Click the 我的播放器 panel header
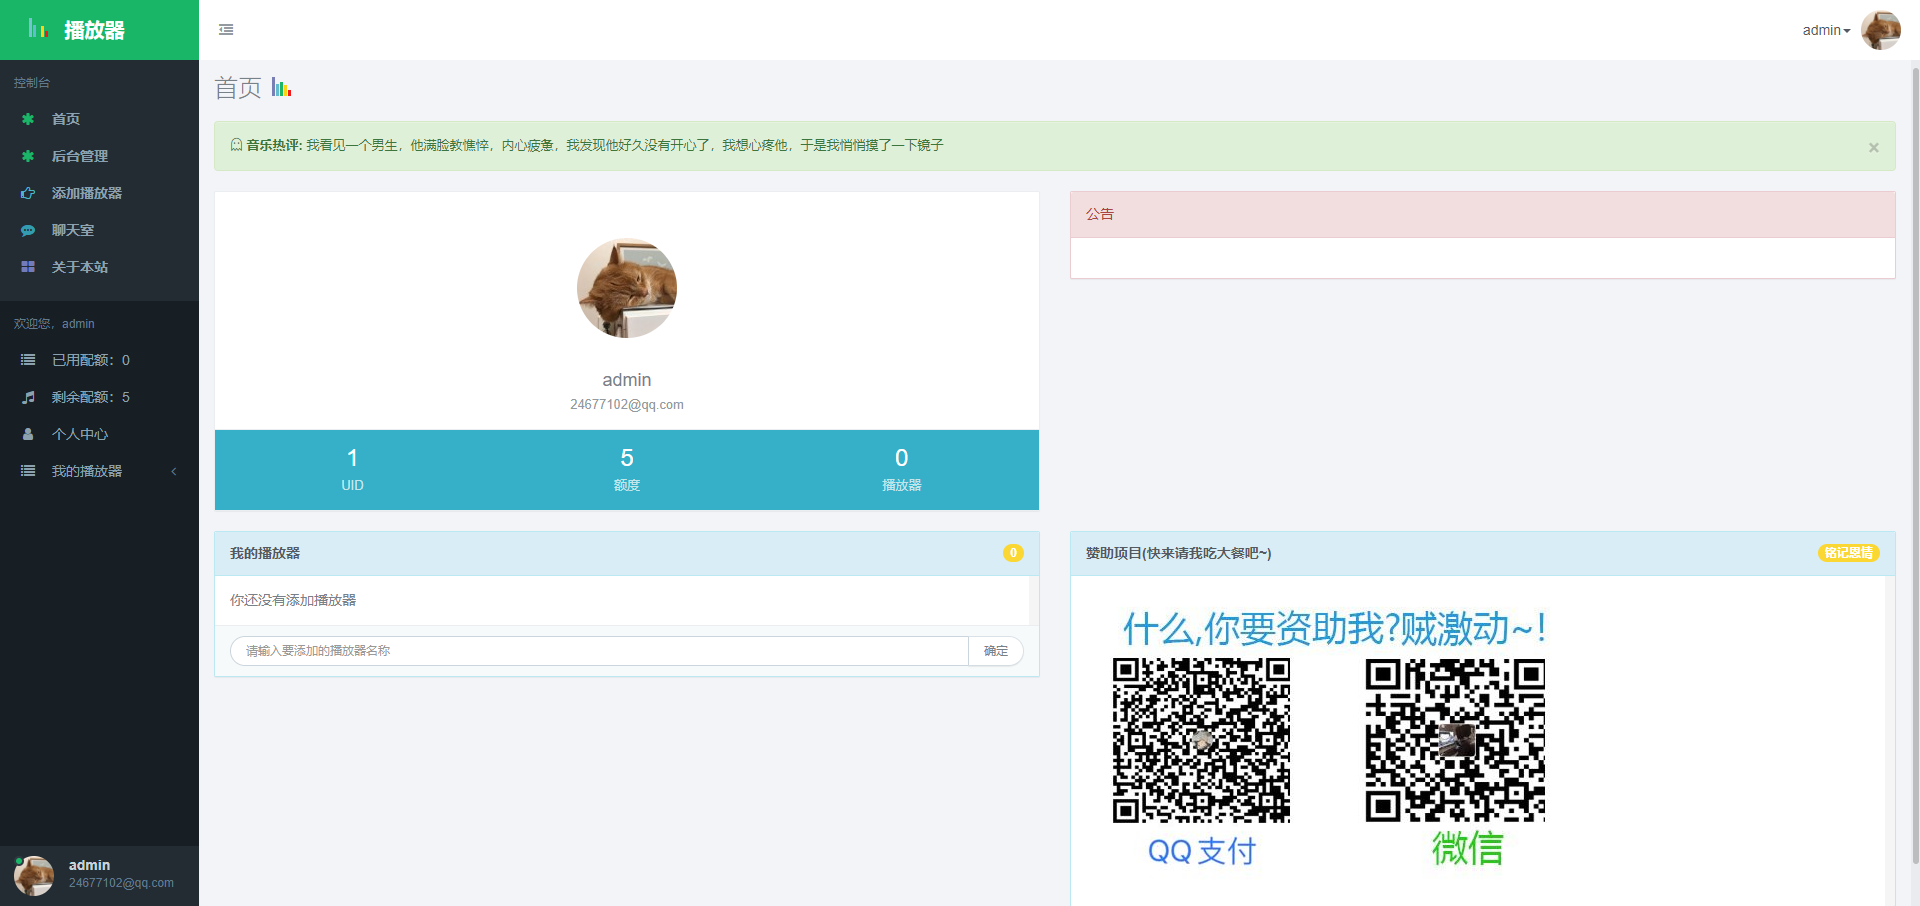 click(x=627, y=553)
